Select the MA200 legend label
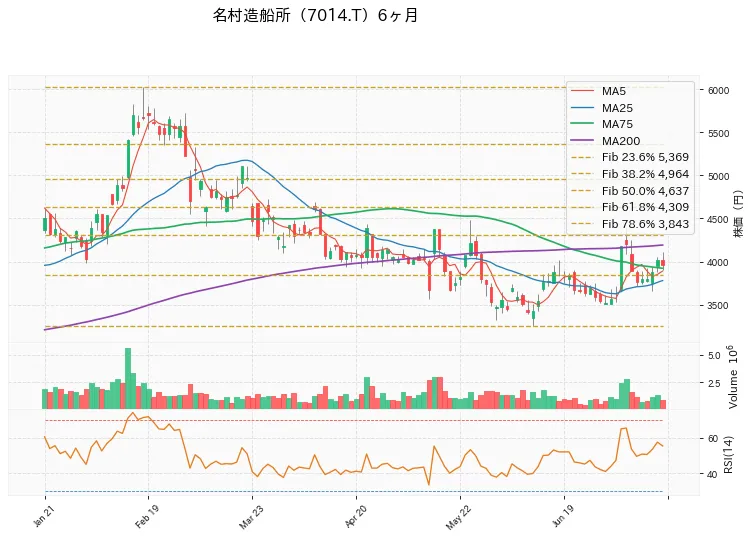 (621, 141)
